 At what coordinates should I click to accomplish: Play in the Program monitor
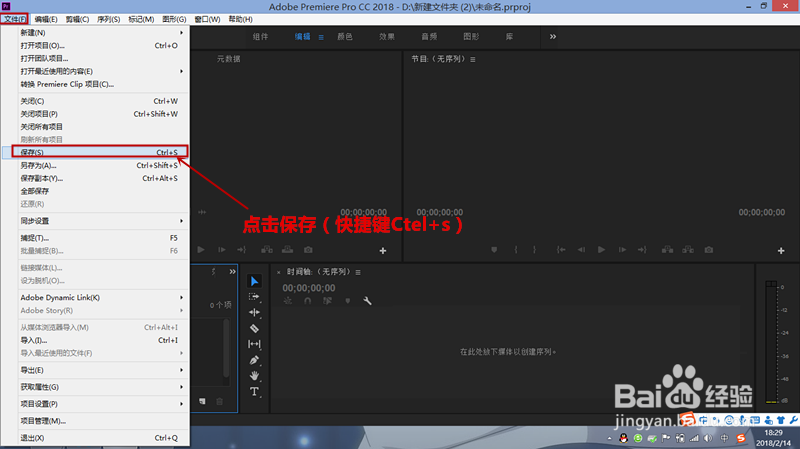click(x=602, y=250)
